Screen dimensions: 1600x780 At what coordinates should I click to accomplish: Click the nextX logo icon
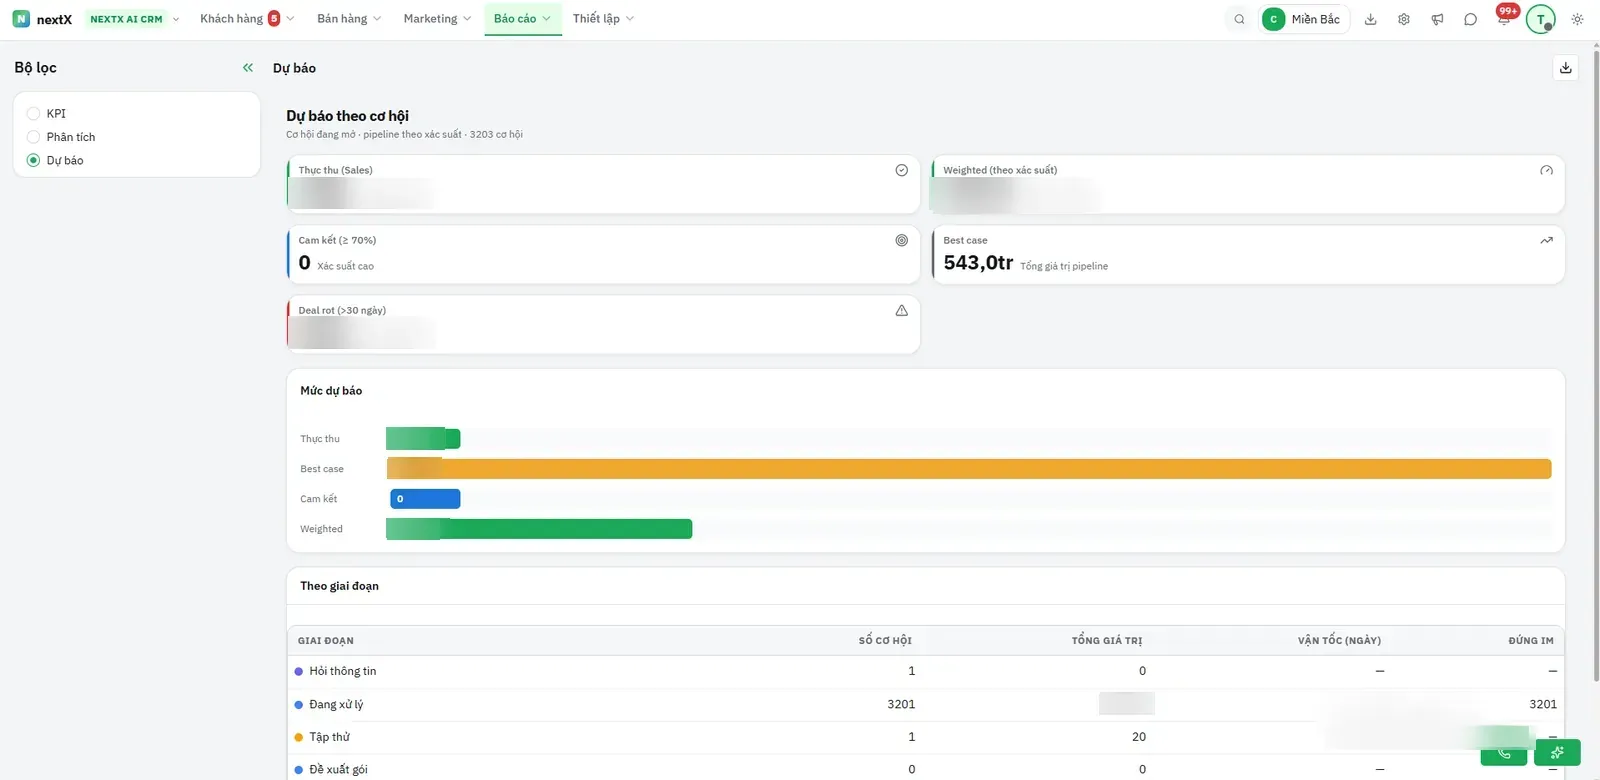coord(21,19)
